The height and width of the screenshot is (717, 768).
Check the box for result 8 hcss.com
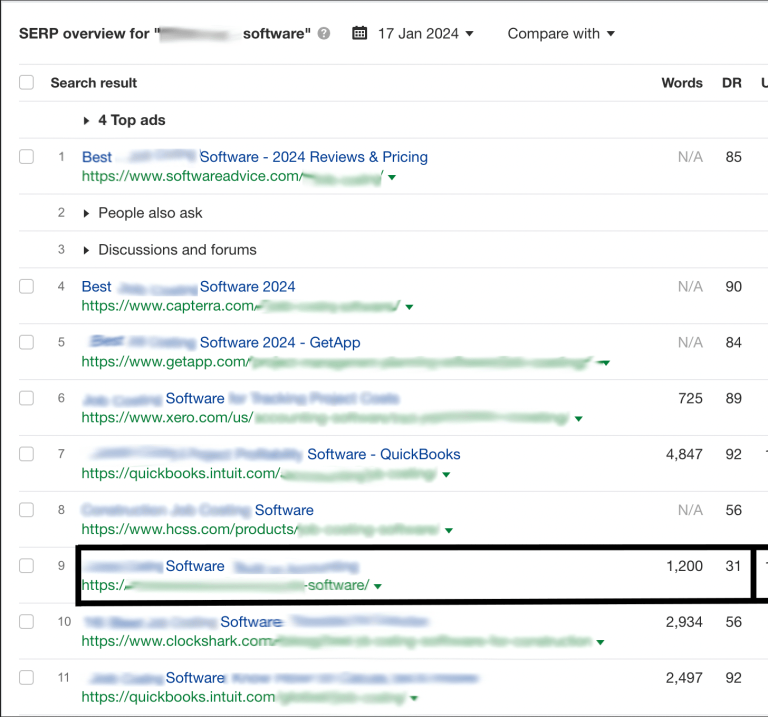point(26,509)
